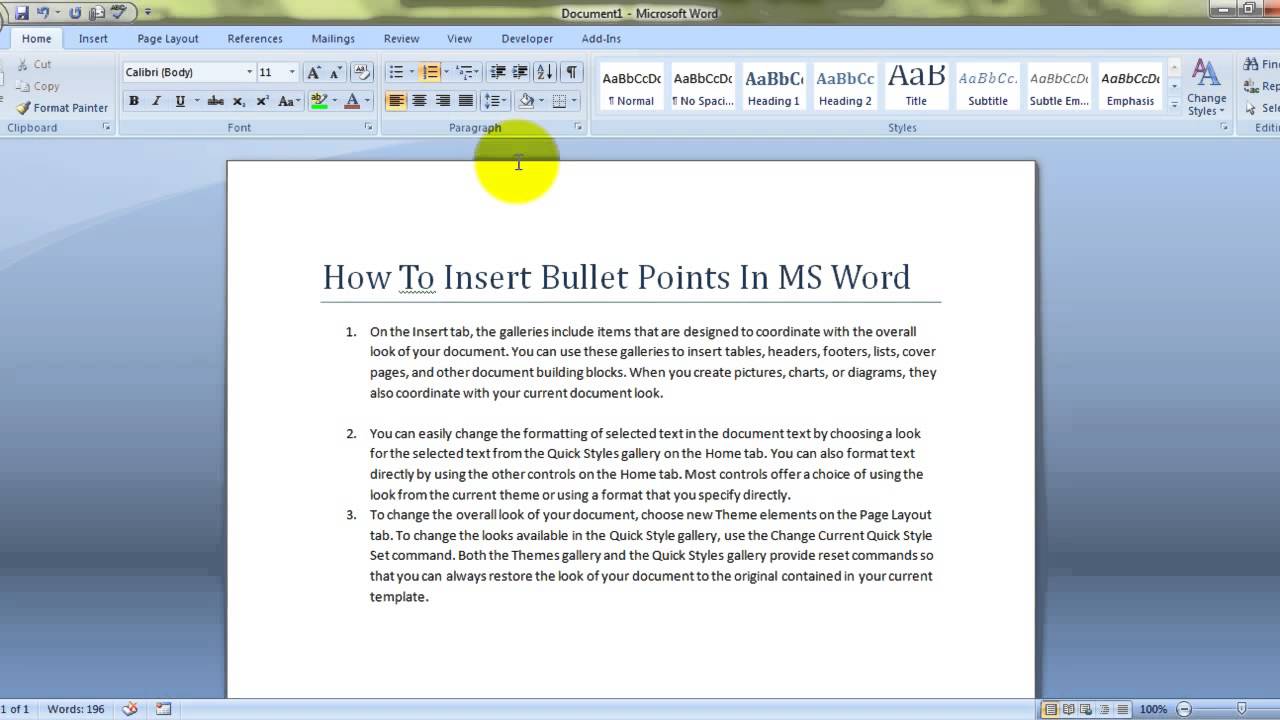Expand the Font dialog launcher
1280x720 pixels.
[368, 127]
